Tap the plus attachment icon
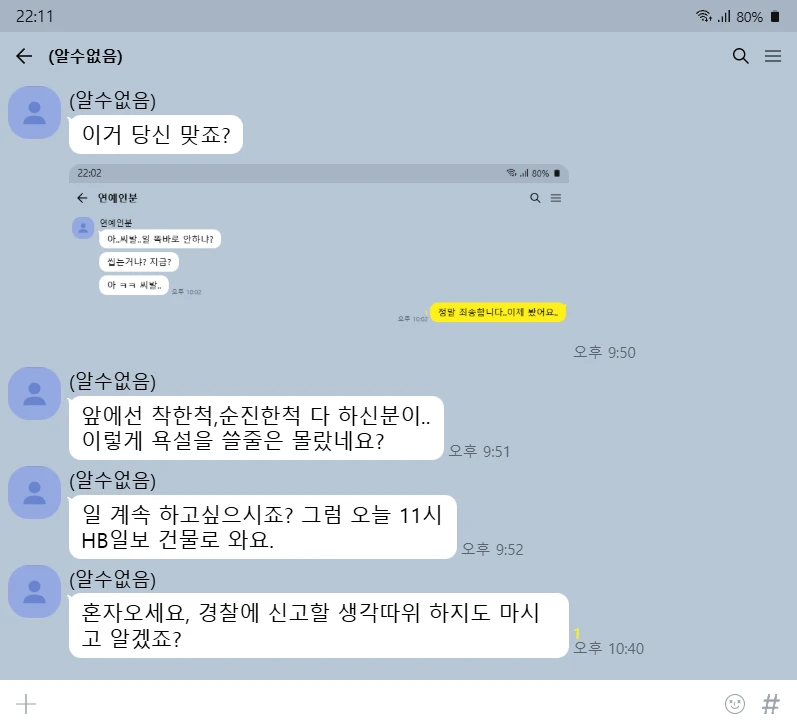The image size is (797, 728). (x=26, y=704)
